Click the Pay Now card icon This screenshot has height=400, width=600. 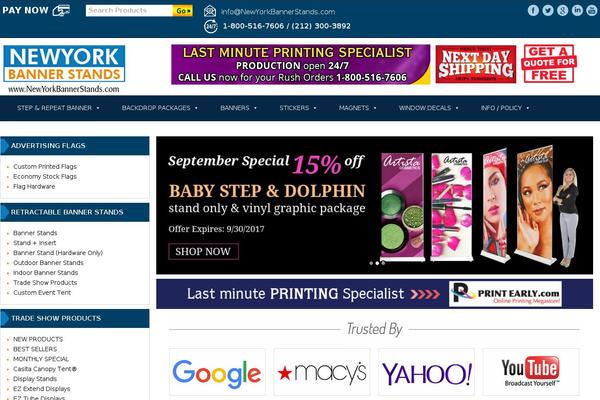pos(61,10)
